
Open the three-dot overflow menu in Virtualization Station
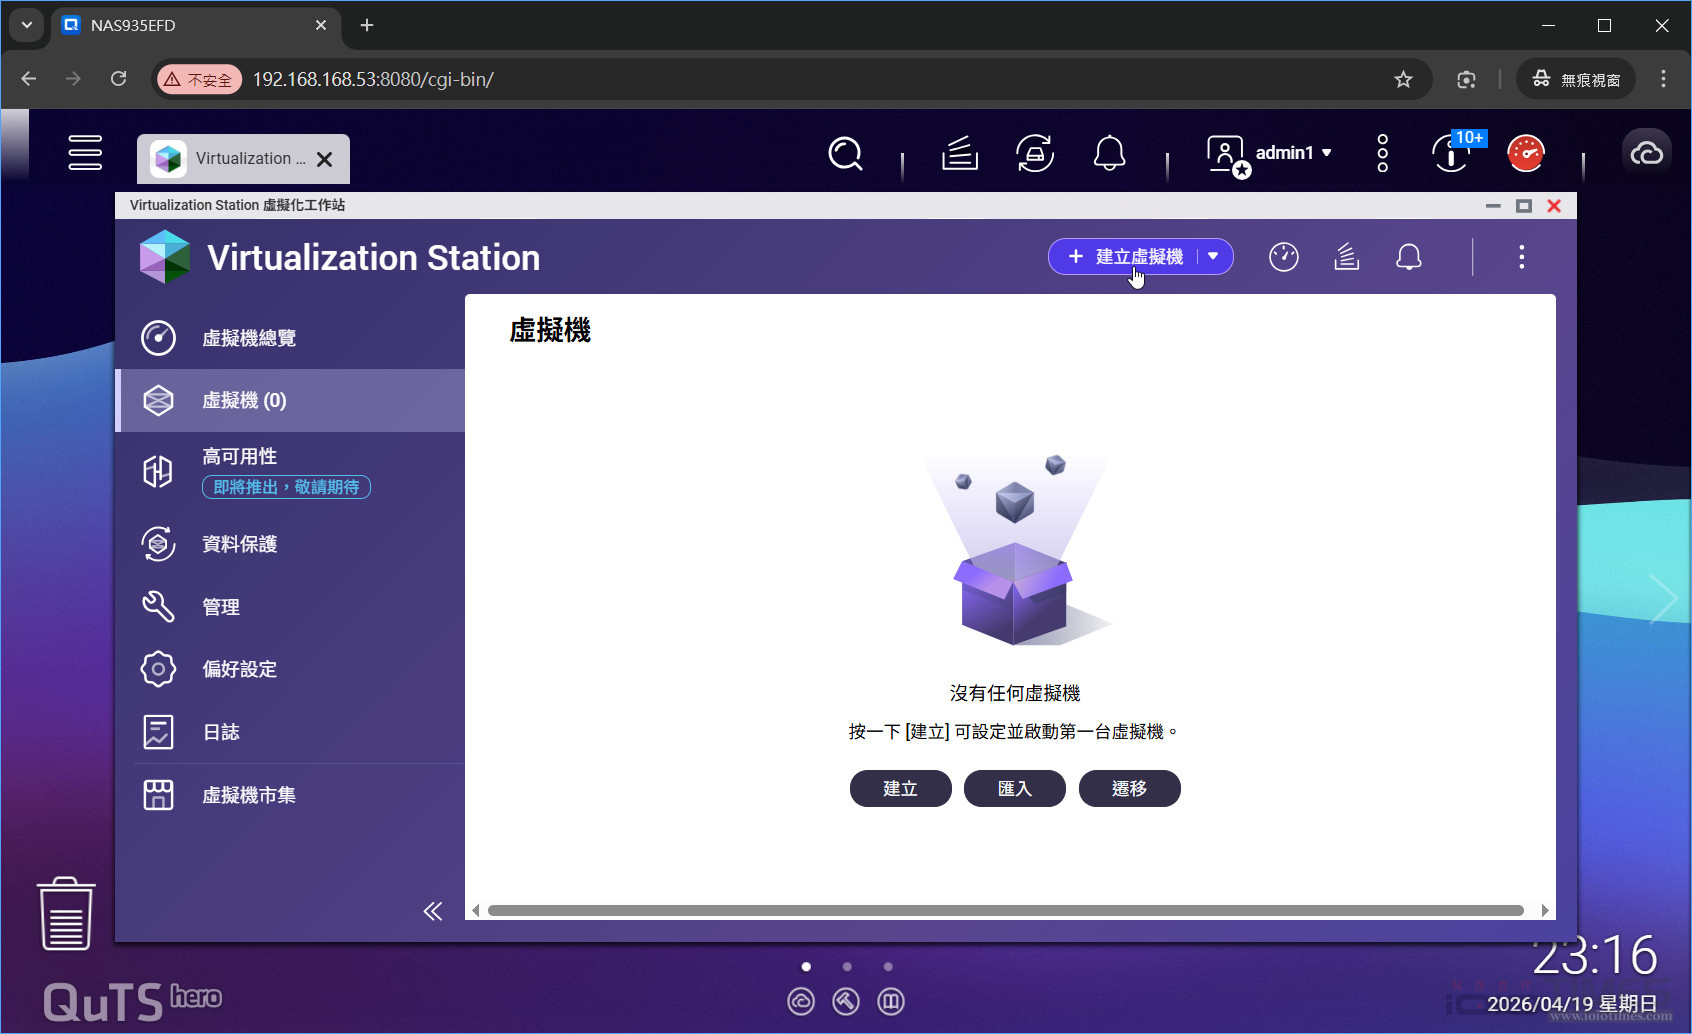coord(1521,257)
